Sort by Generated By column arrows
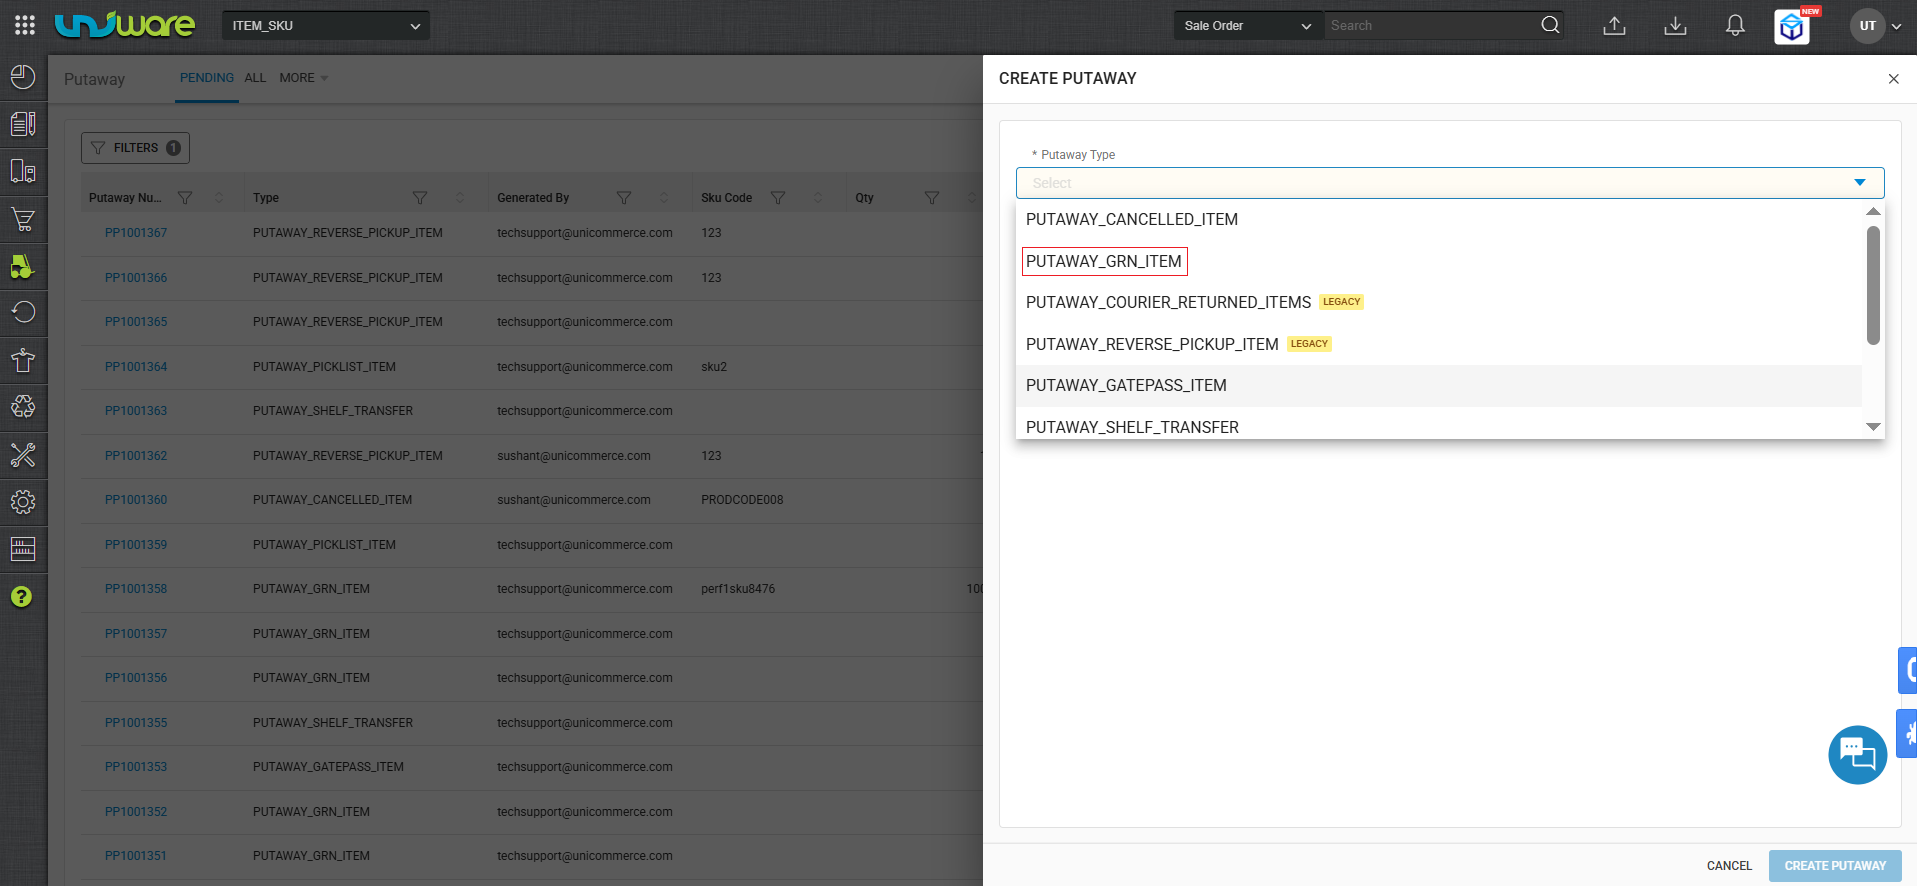This screenshot has height=886, width=1917. tap(664, 198)
